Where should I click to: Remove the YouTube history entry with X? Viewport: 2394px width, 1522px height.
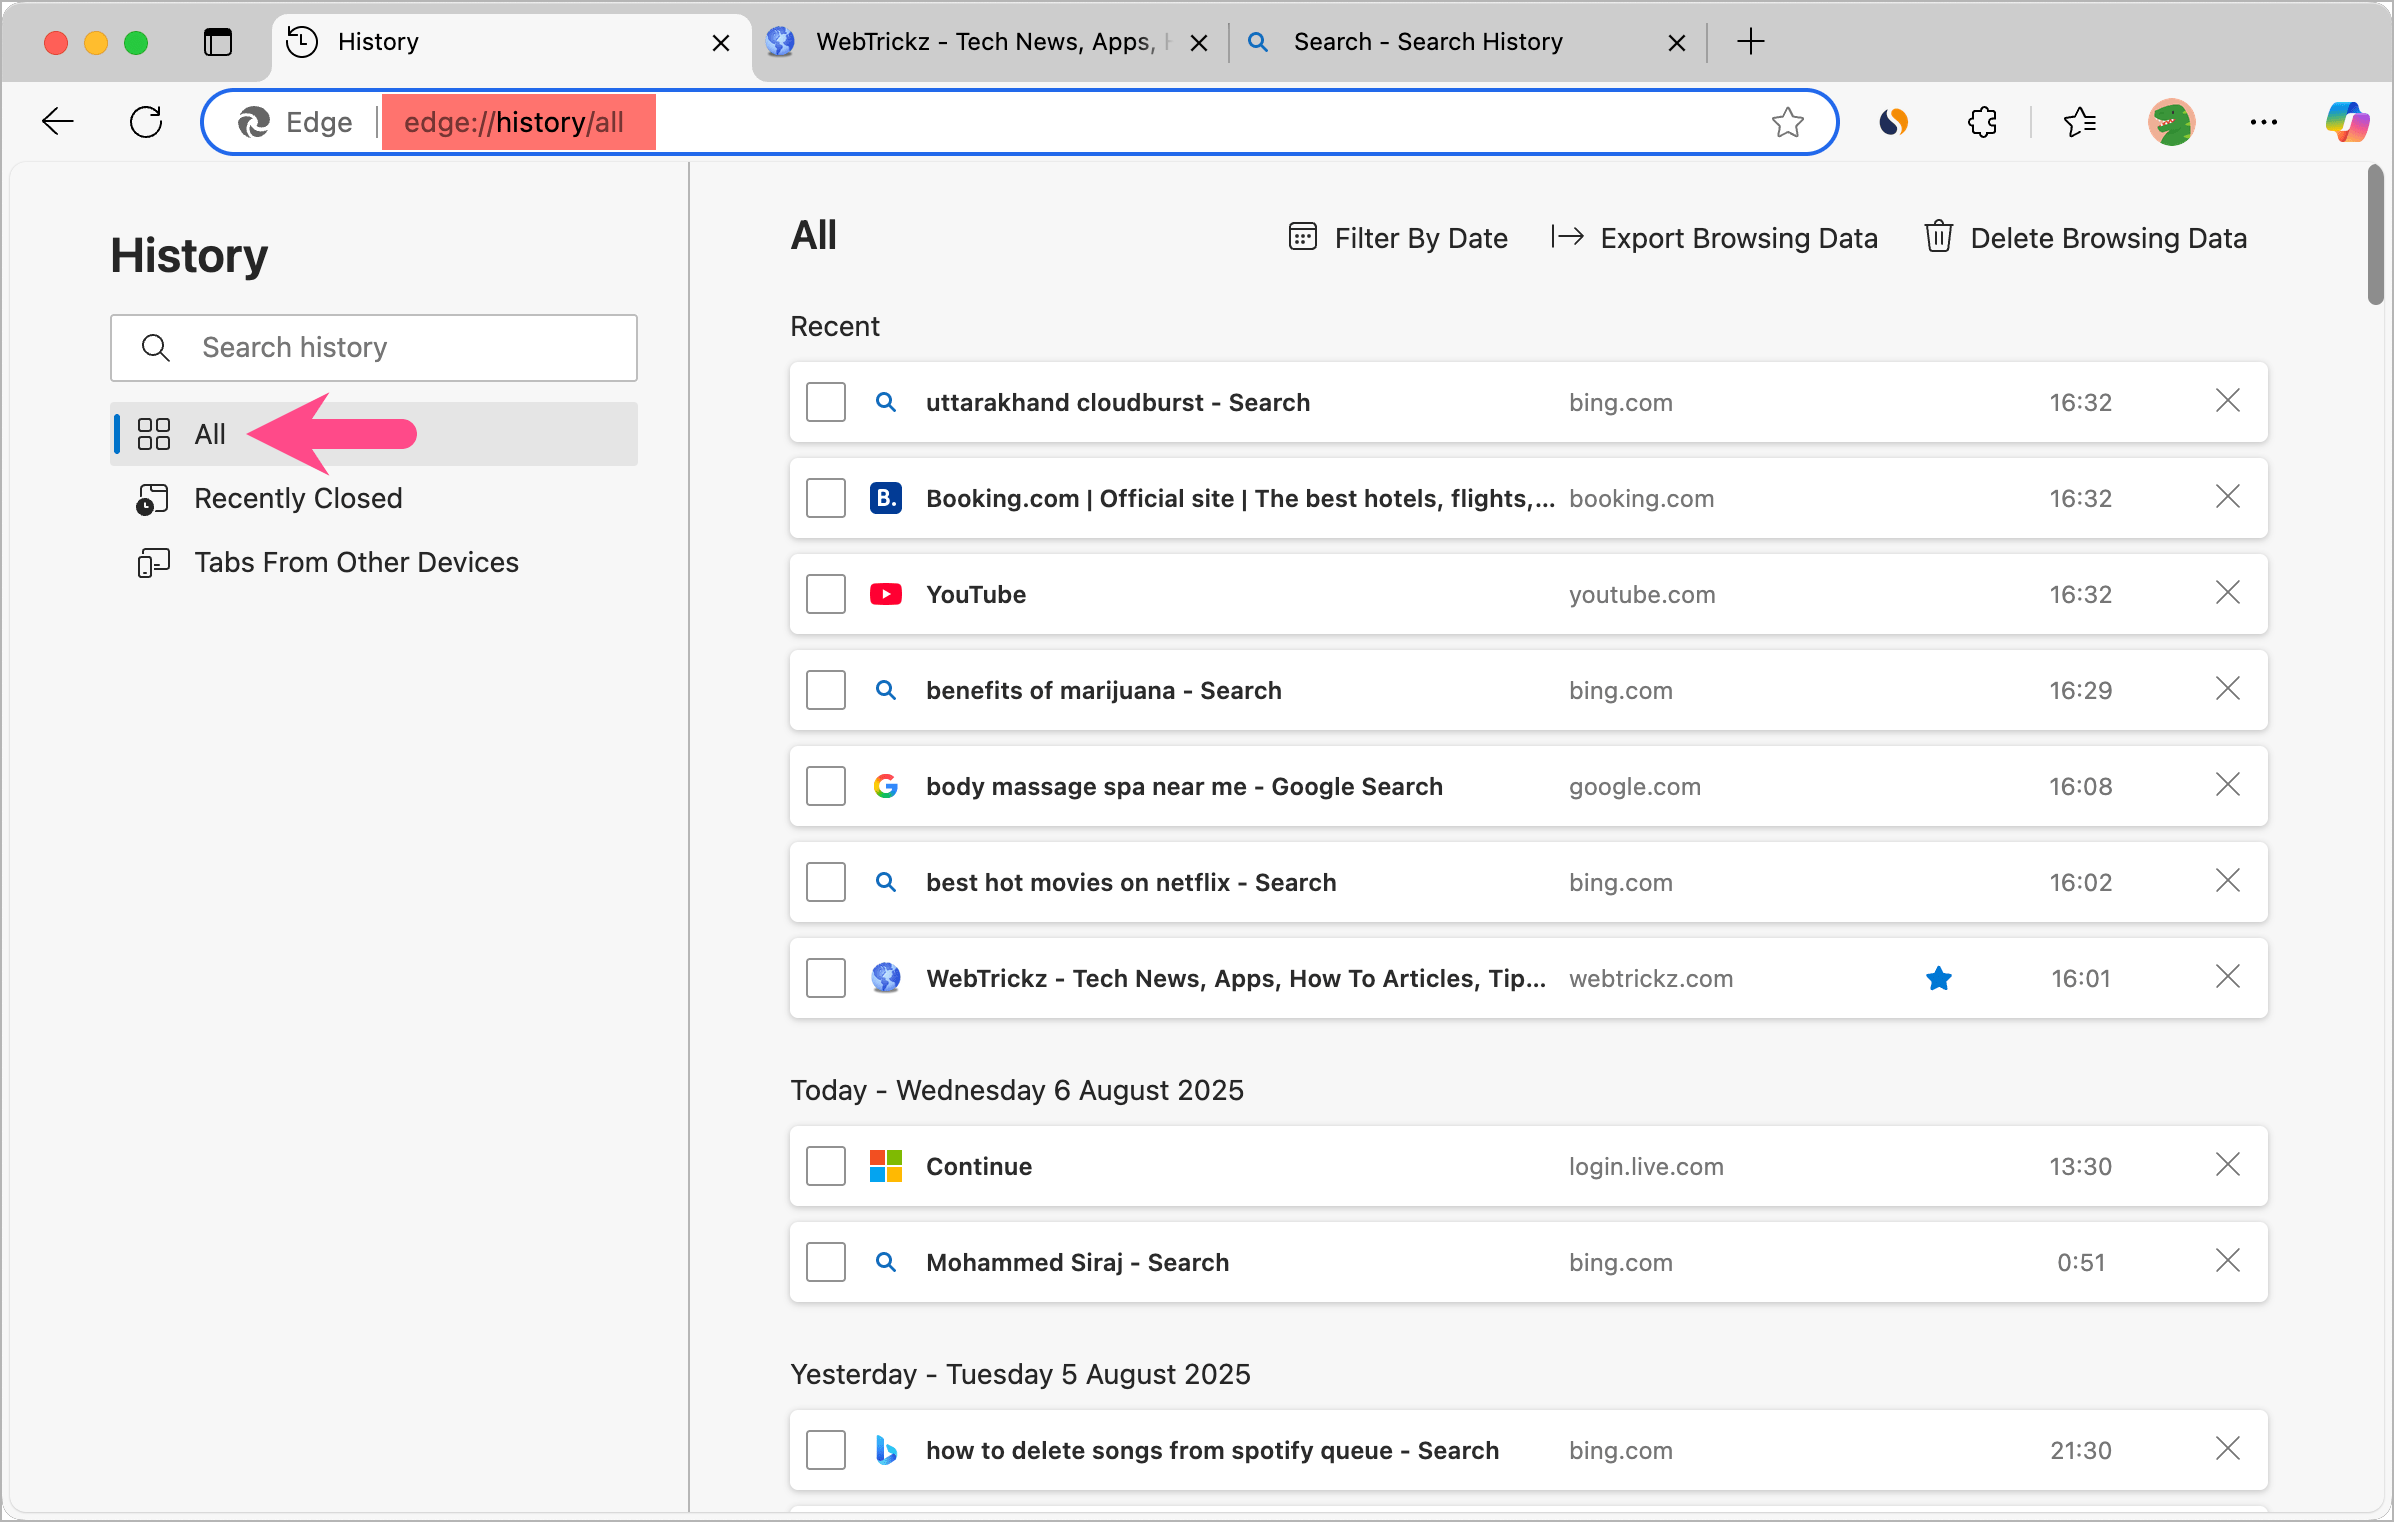(x=2227, y=593)
